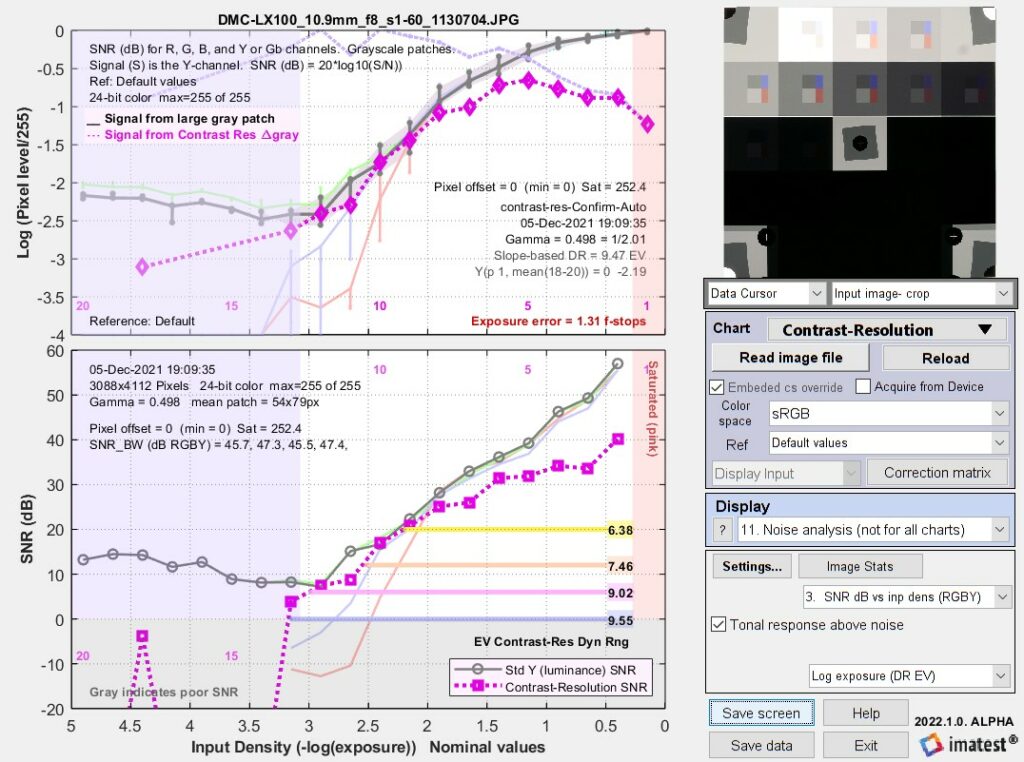
Task: Click the yellow 6.38 dynamic range bar
Action: point(500,530)
